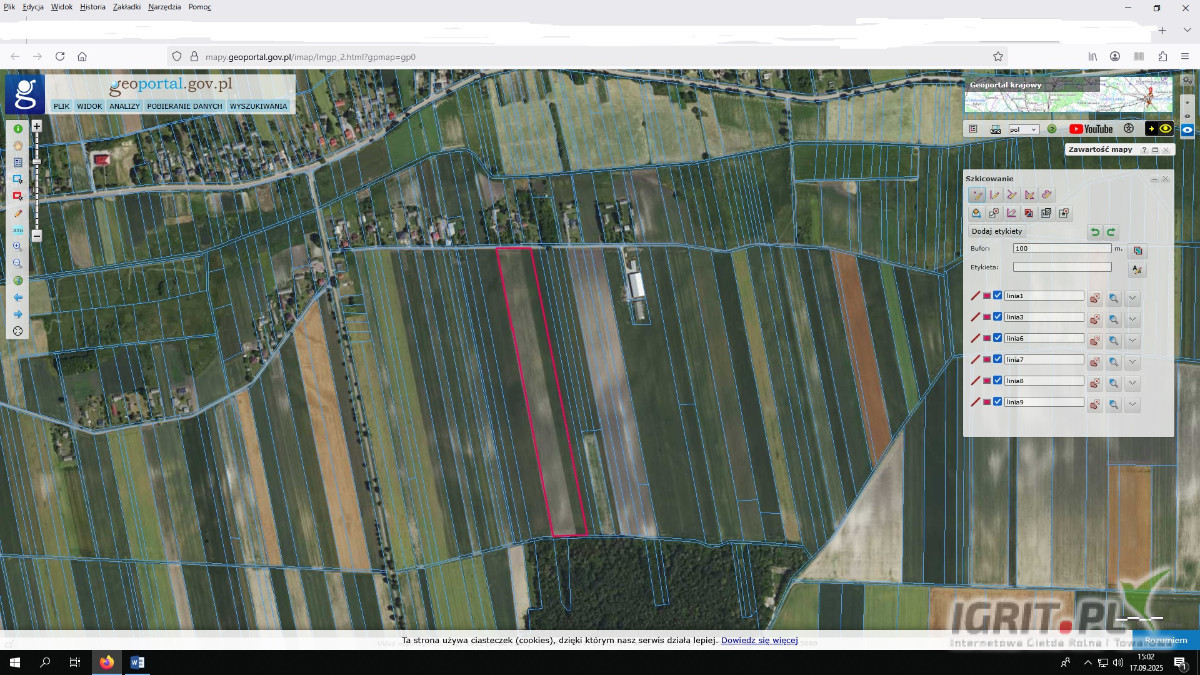The image size is (1200, 675).
Task: Expand options for linia3 with chevron
Action: (x=1133, y=318)
